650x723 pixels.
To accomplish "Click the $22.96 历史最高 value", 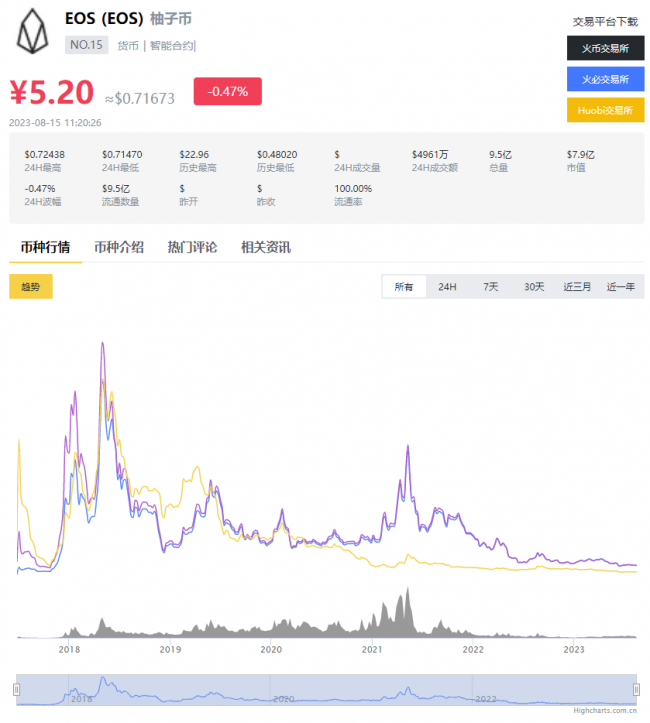I will (194, 154).
